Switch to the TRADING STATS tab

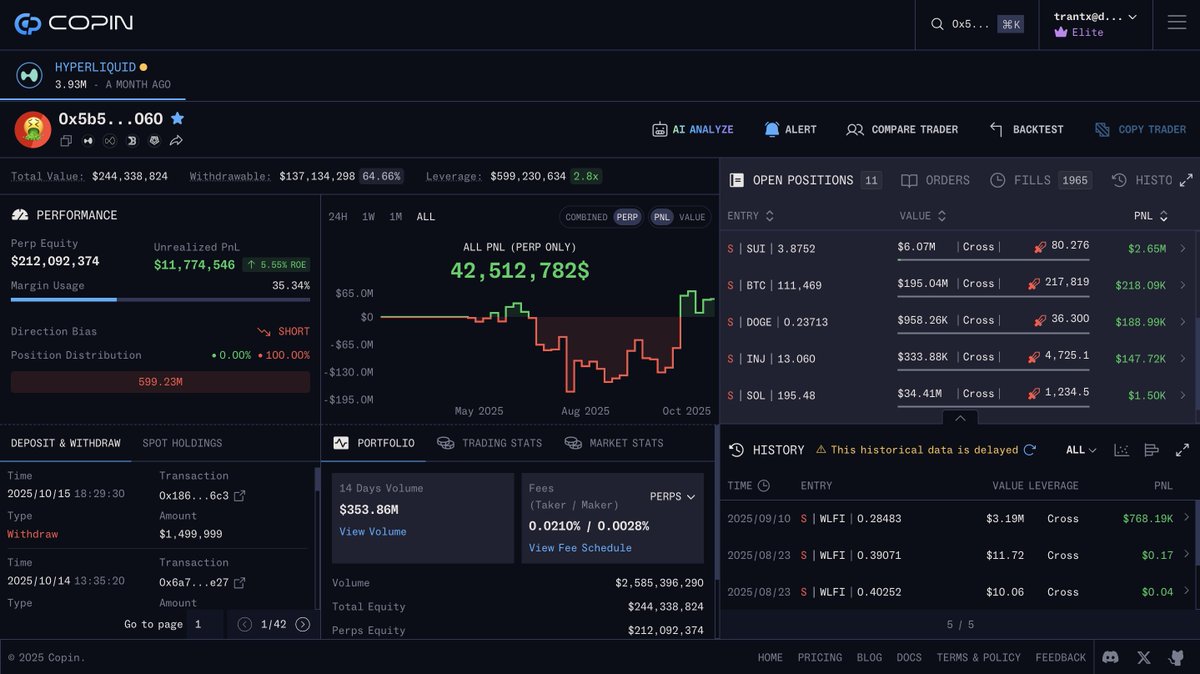click(490, 443)
